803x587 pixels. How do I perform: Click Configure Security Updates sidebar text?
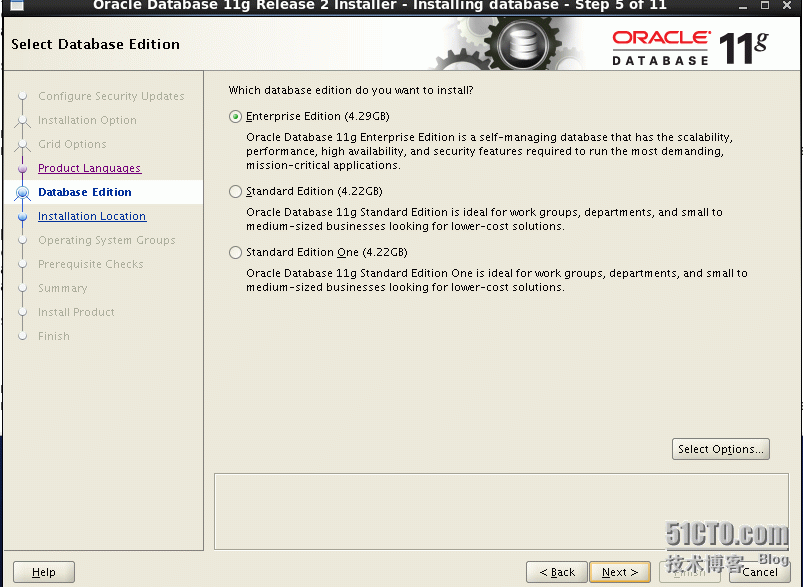111,96
